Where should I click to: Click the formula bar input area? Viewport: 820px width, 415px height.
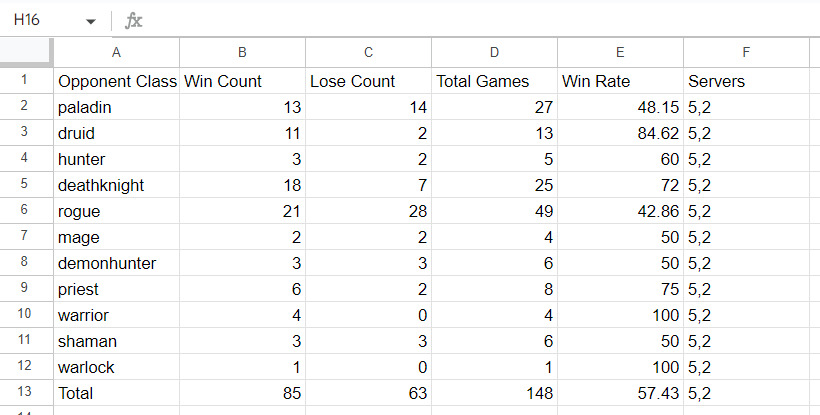[x=481, y=21]
